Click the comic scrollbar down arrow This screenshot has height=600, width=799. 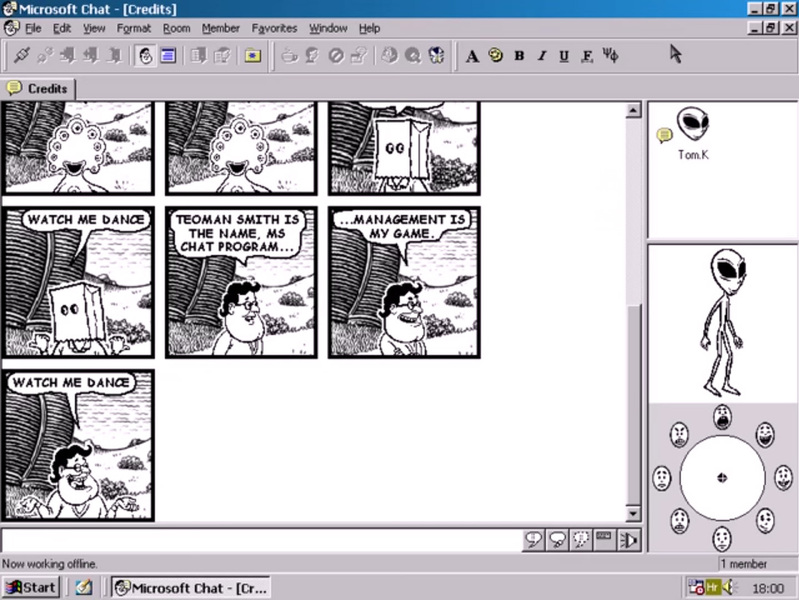pos(633,513)
